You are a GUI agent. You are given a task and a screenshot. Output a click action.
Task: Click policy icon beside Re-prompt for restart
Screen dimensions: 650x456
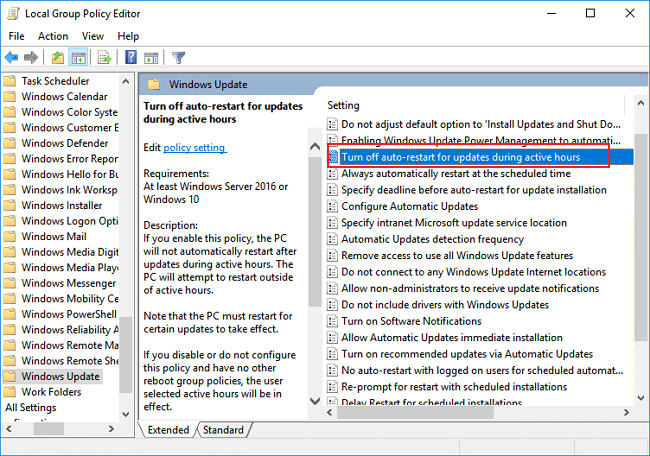point(332,387)
